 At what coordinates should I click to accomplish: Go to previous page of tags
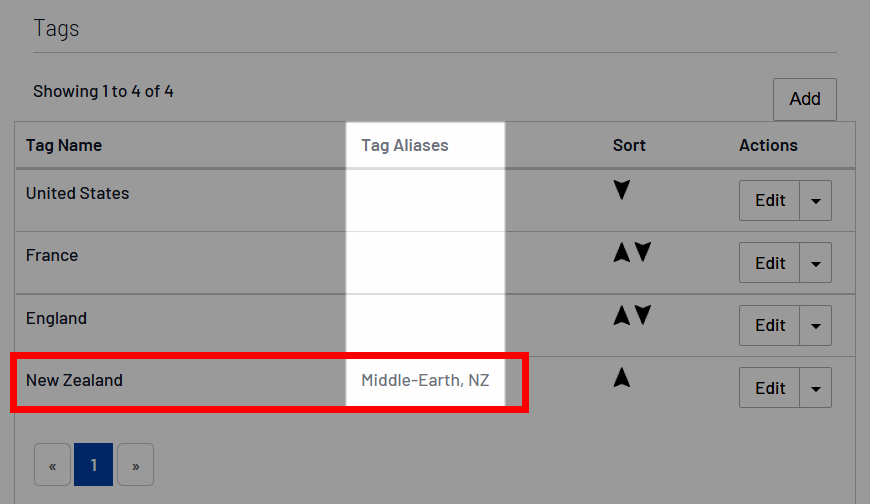tap(52, 465)
